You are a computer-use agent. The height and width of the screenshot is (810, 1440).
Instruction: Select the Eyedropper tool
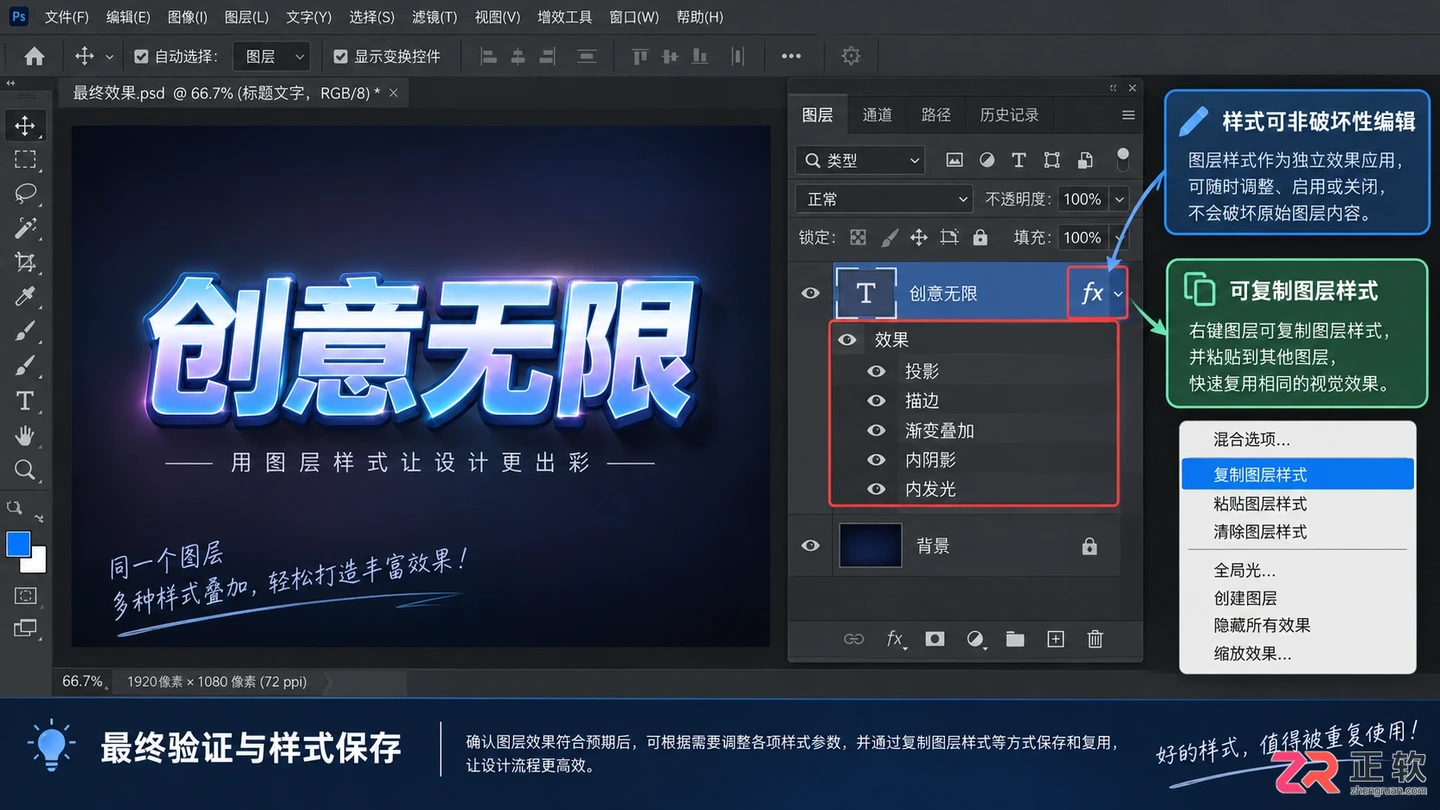pyautogui.click(x=25, y=297)
